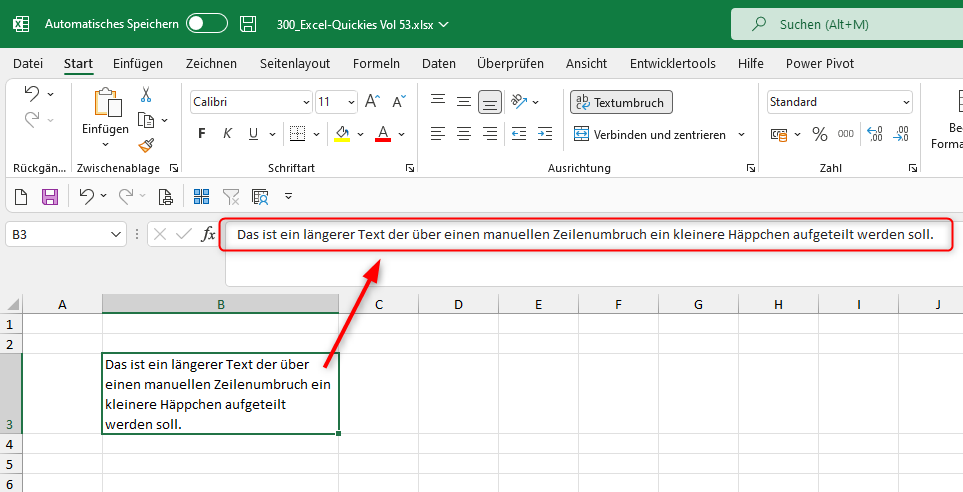Click the save diskette icon in title bar
963x492 pixels.
click(248, 24)
